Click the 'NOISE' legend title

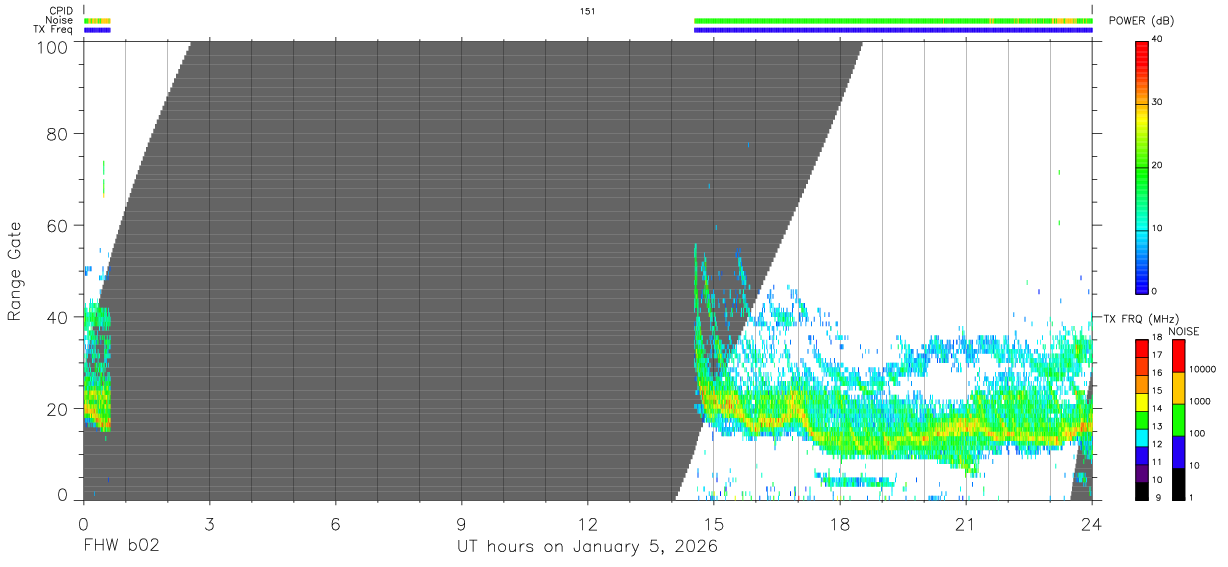click(1183, 331)
